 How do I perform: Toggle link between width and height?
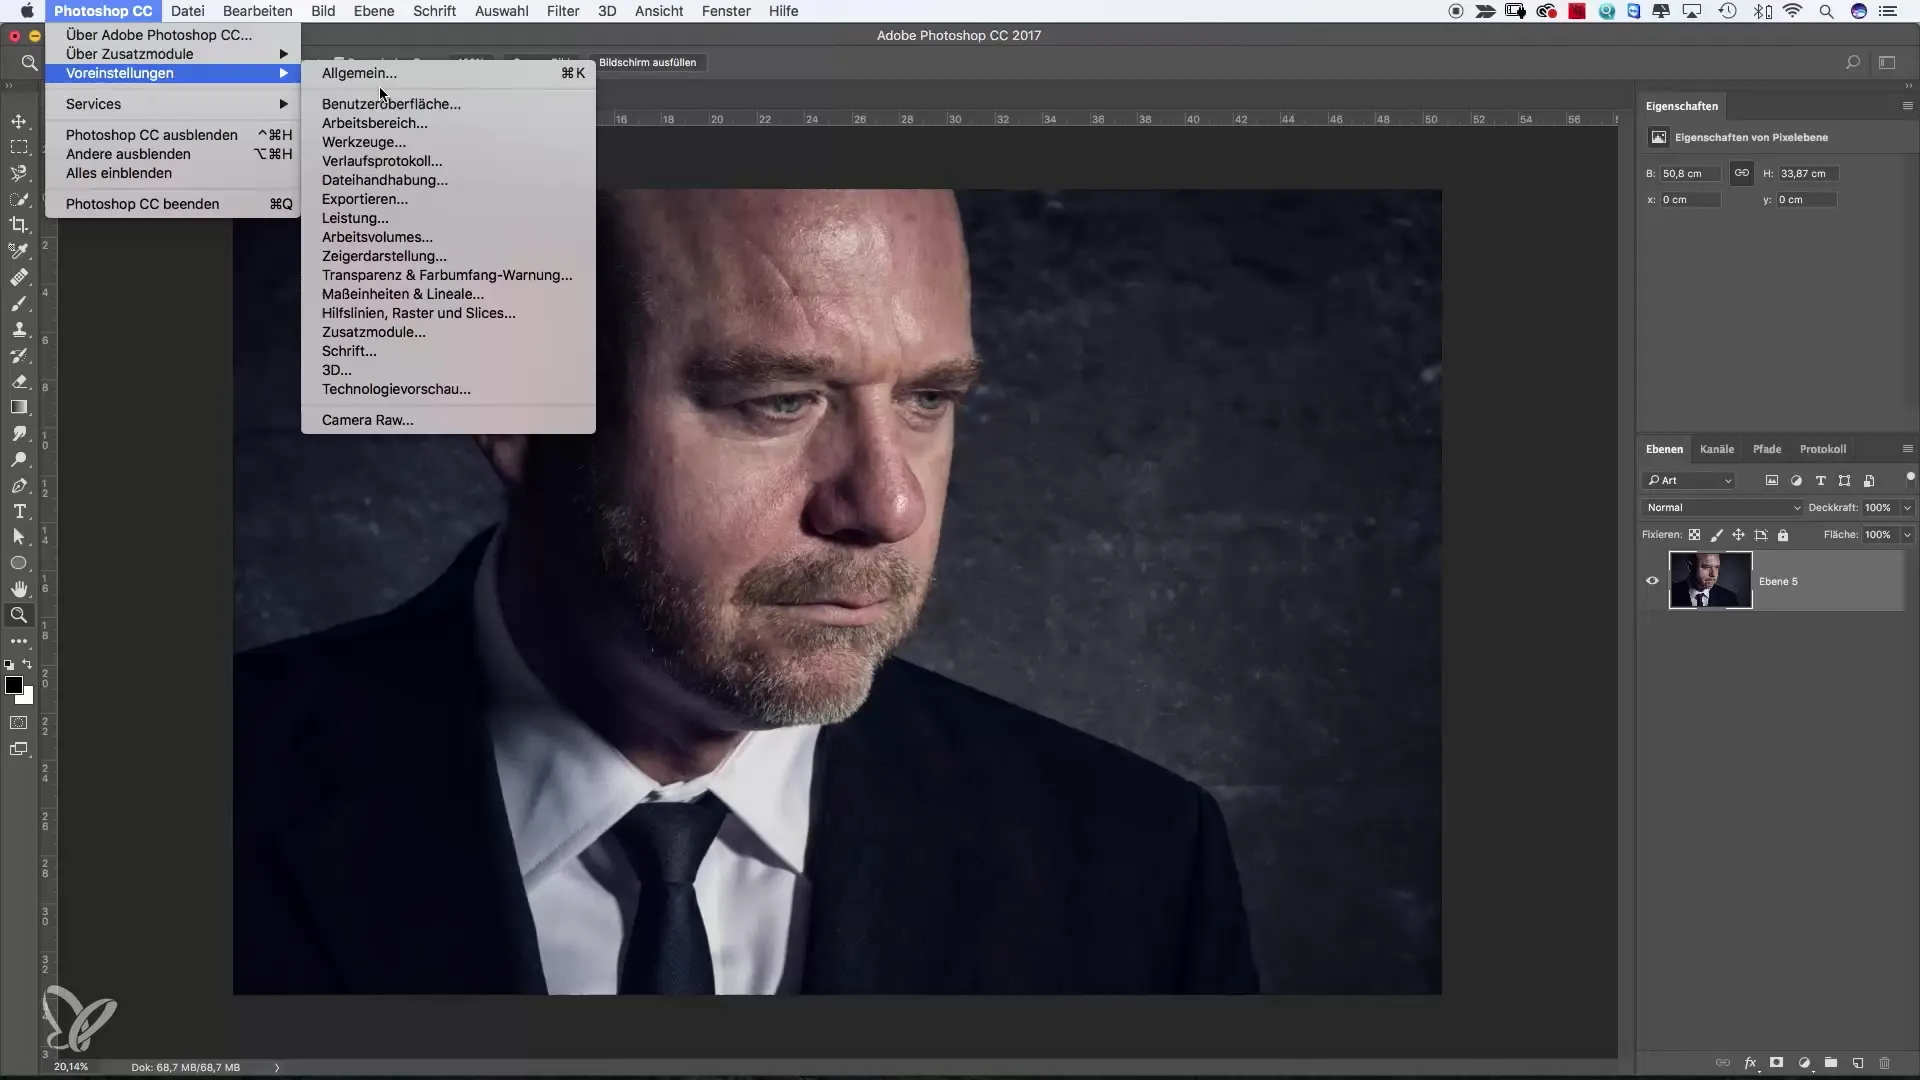[x=1741, y=173]
